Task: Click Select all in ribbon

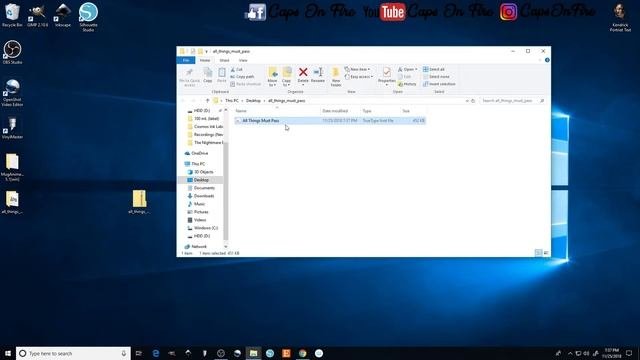Action: 434,69
